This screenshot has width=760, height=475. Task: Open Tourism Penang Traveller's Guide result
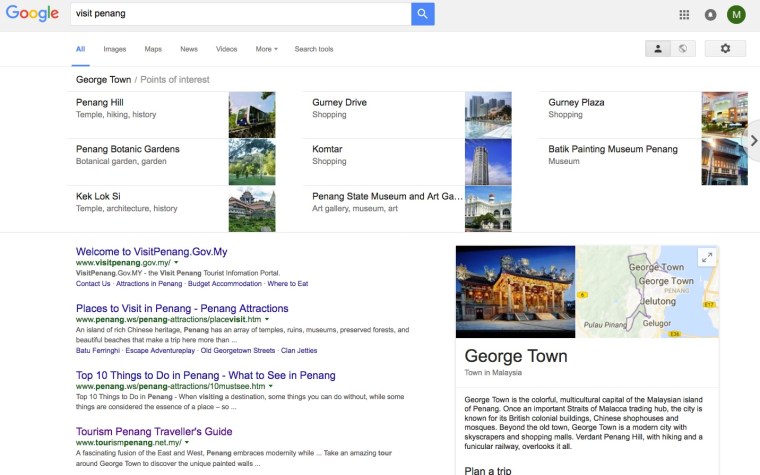(x=154, y=431)
